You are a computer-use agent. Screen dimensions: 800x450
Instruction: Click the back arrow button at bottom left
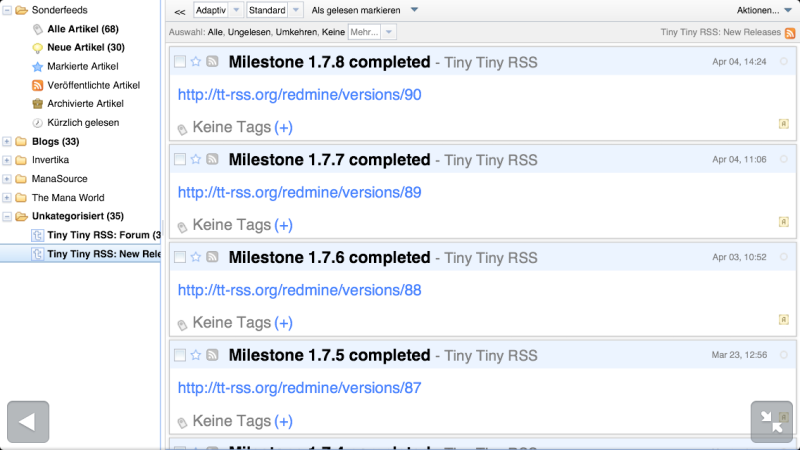(28, 421)
